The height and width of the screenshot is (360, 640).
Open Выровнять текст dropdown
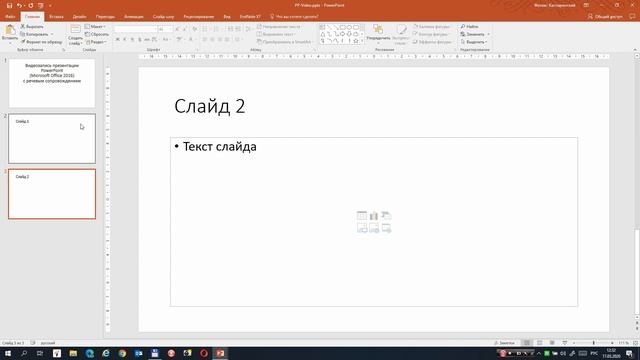[276, 34]
